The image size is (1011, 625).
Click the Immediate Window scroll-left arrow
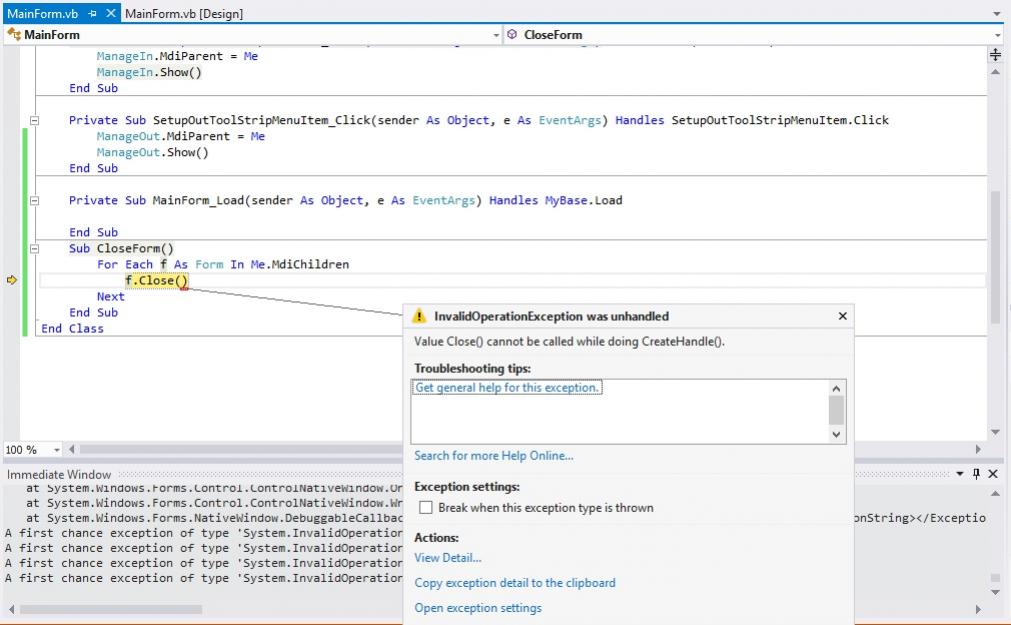pos(11,610)
